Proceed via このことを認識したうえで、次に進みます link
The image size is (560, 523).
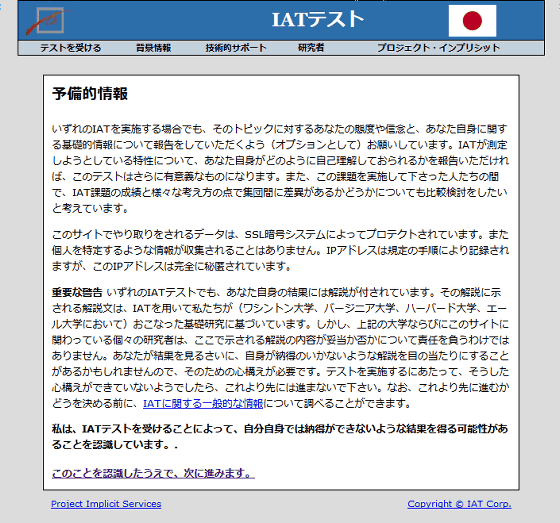153,473
